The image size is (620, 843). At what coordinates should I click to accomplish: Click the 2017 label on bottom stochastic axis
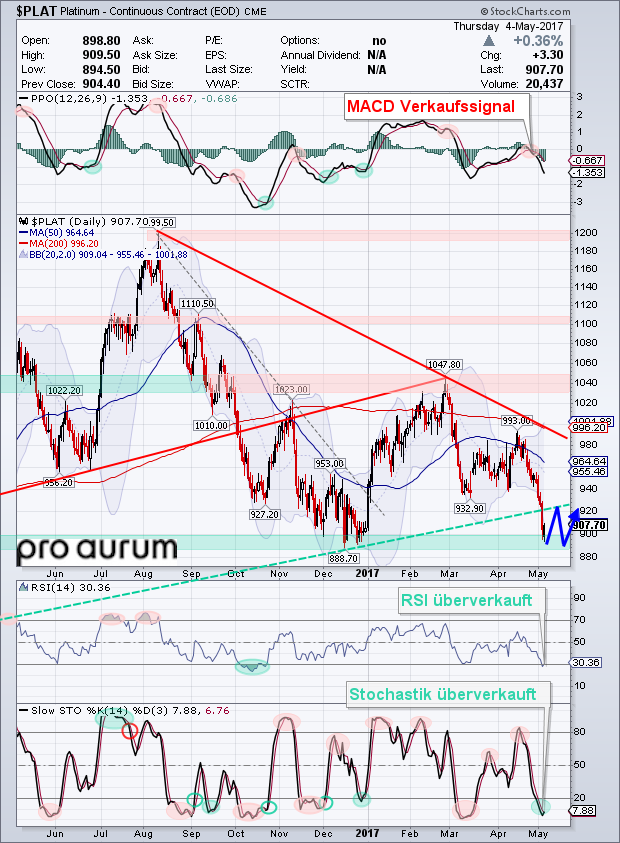367,834
